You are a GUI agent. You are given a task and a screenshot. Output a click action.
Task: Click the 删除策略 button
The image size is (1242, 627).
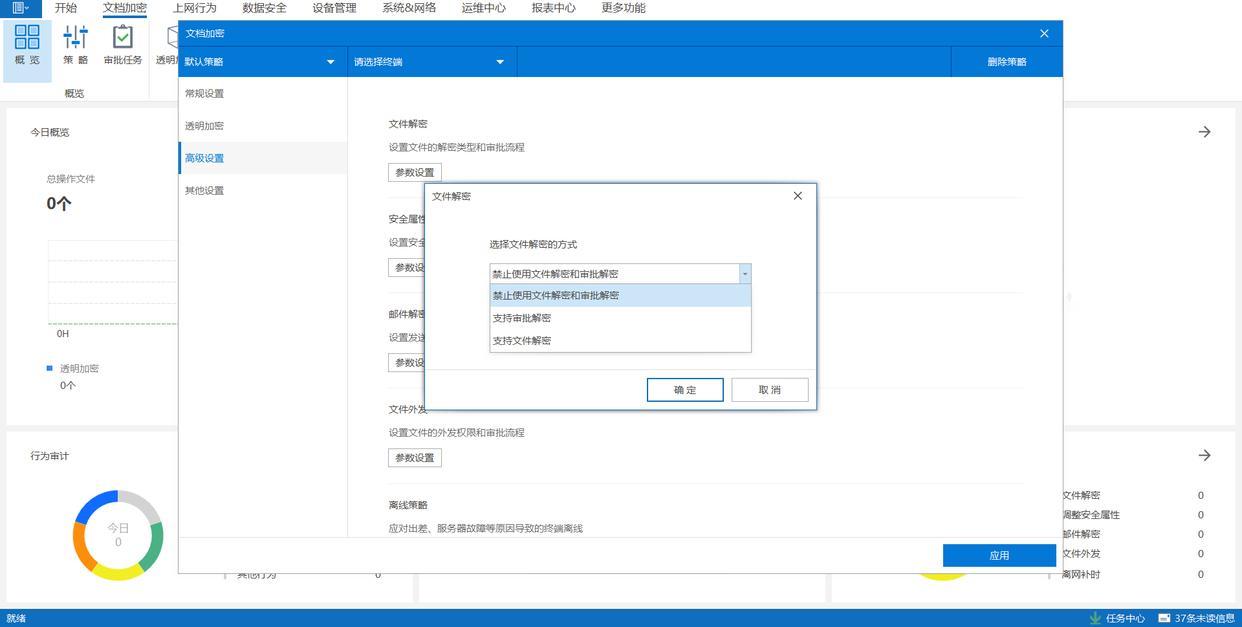tap(1006, 62)
